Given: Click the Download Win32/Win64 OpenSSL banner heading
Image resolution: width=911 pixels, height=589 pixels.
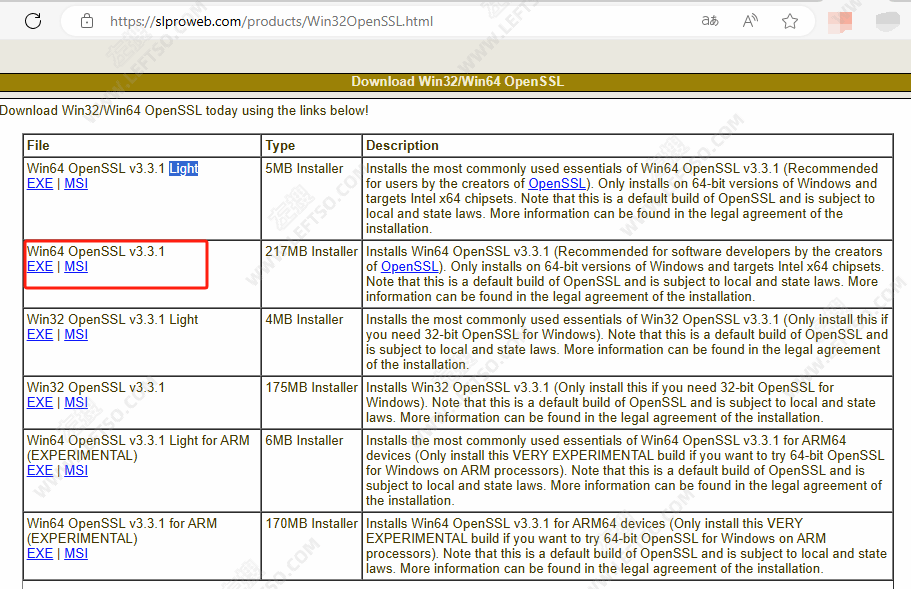Looking at the screenshot, I should [x=457, y=81].
